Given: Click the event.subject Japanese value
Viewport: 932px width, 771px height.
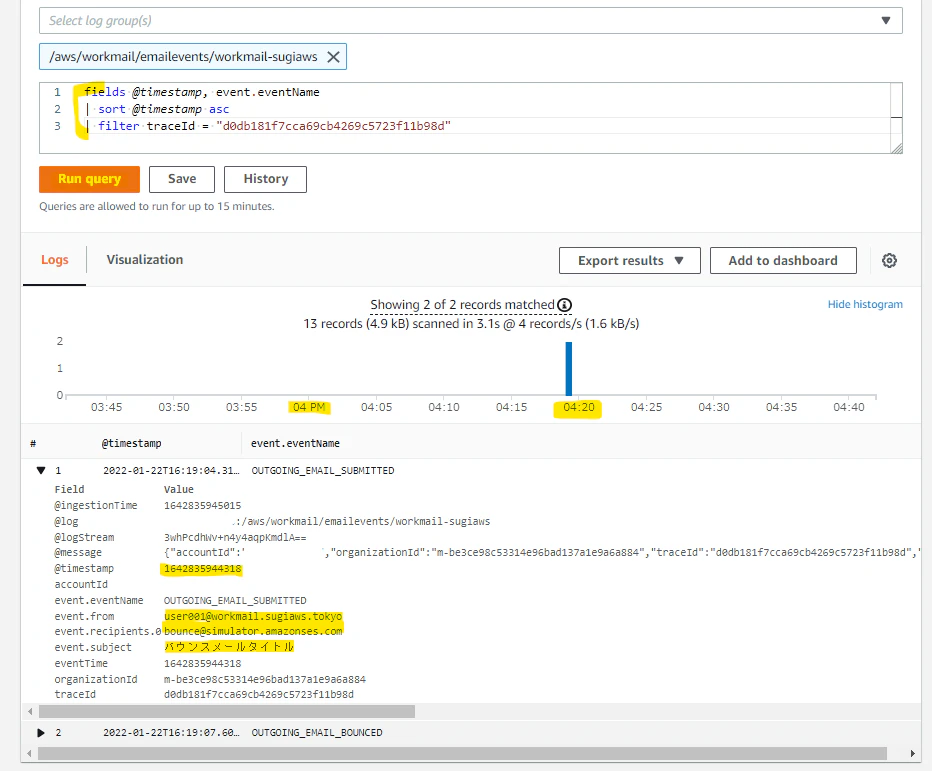Looking at the screenshot, I should 229,647.
